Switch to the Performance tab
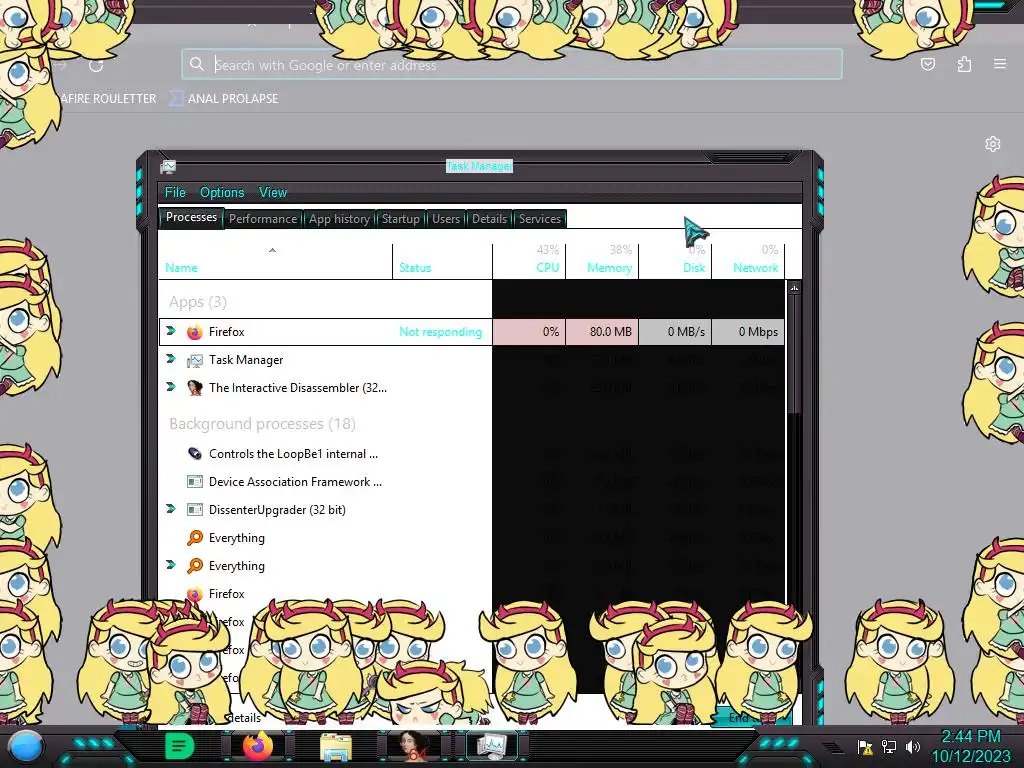The width and height of the screenshot is (1024, 768). 263,219
